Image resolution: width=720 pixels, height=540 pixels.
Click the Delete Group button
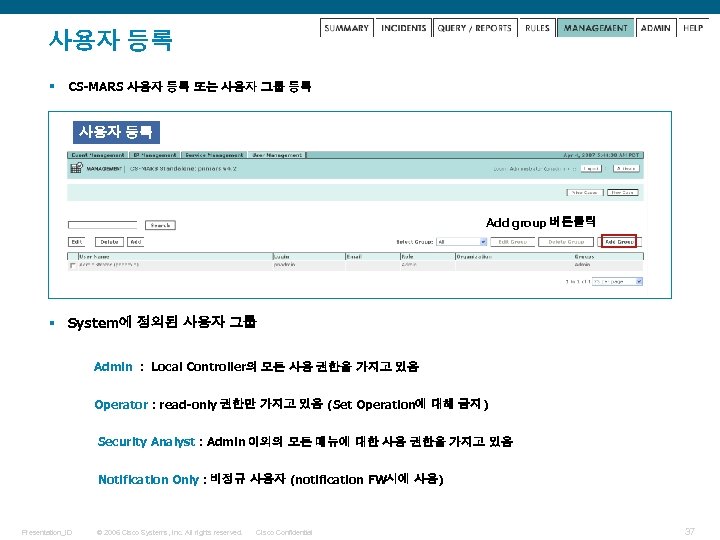[566, 242]
